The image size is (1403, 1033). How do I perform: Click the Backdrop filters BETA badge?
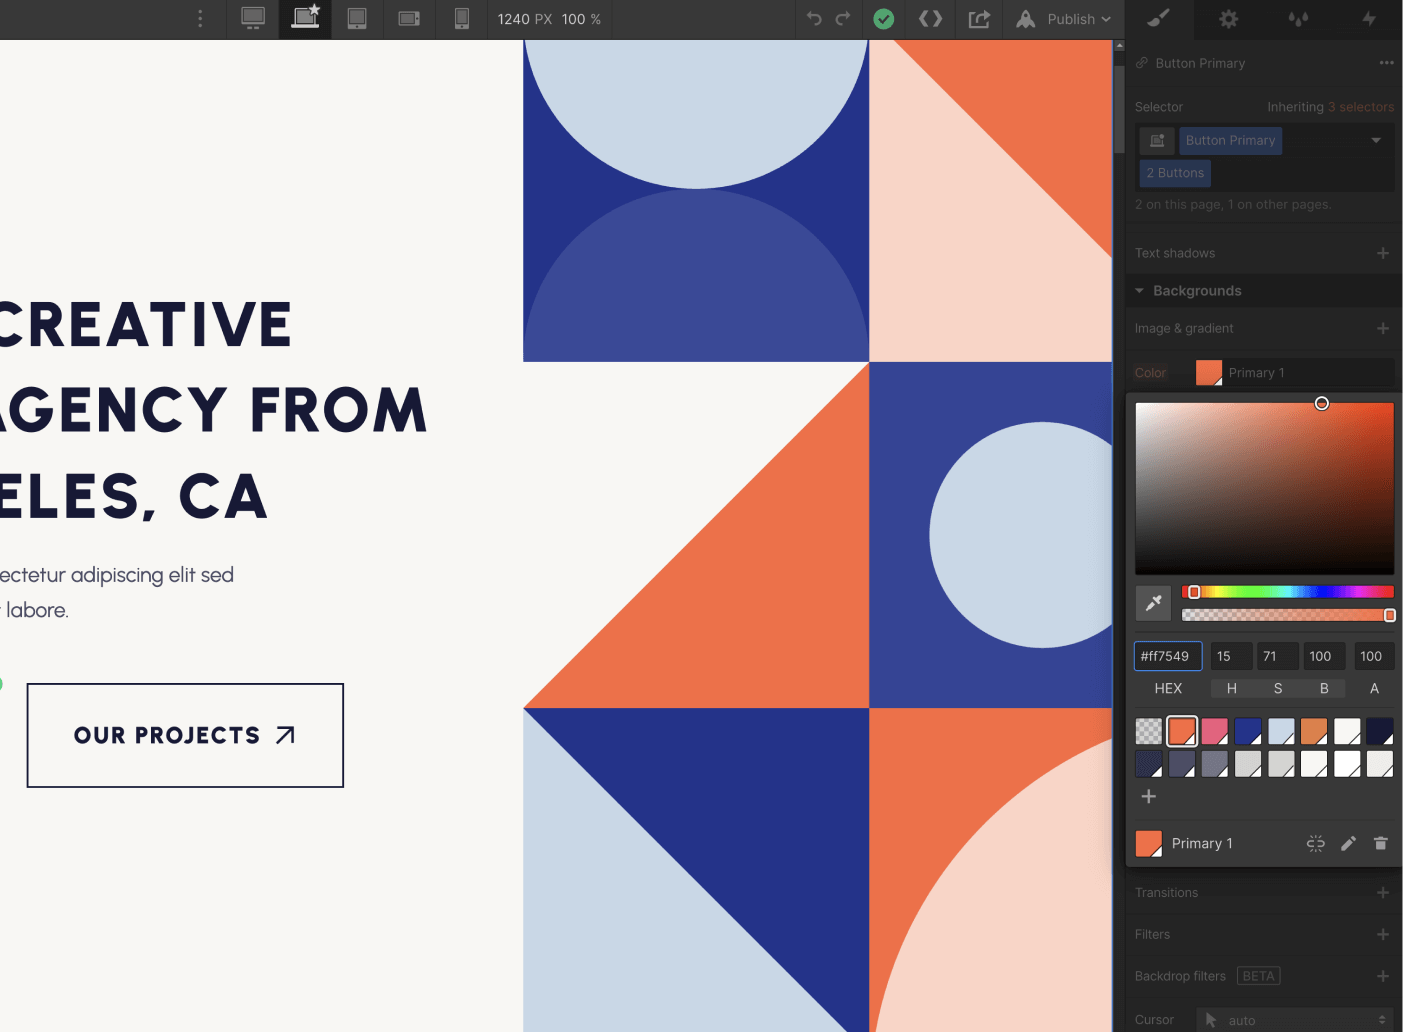(x=1258, y=976)
